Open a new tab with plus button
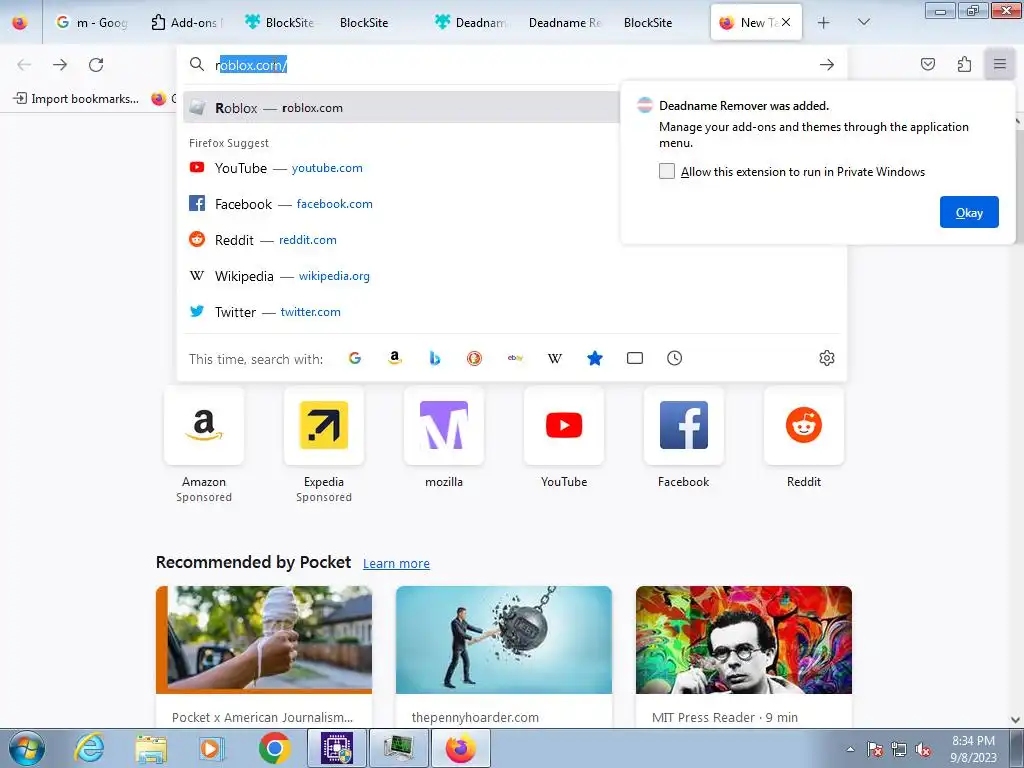The height and width of the screenshot is (768, 1024). tap(824, 22)
